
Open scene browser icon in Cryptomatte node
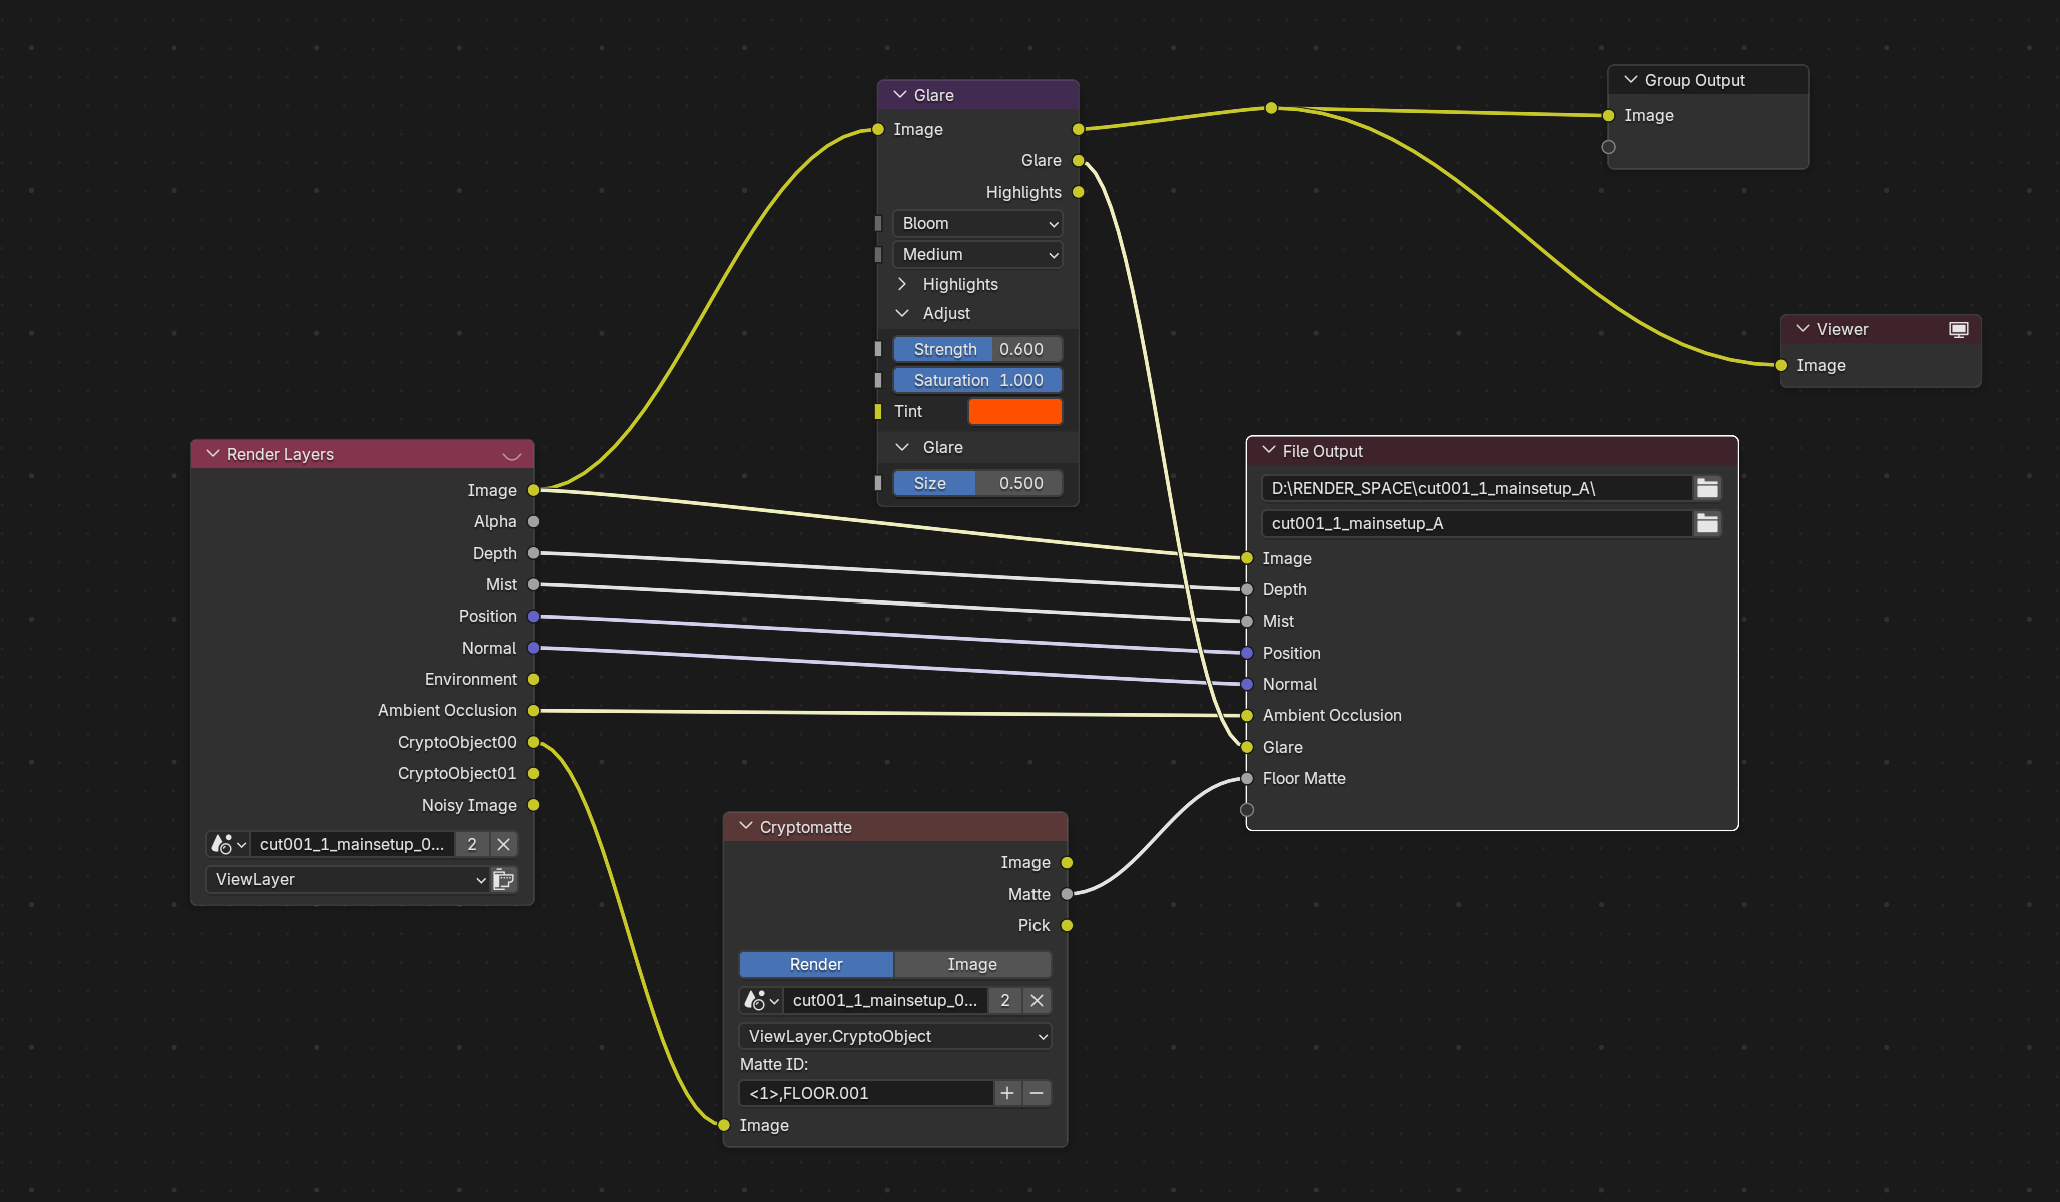point(761,1000)
